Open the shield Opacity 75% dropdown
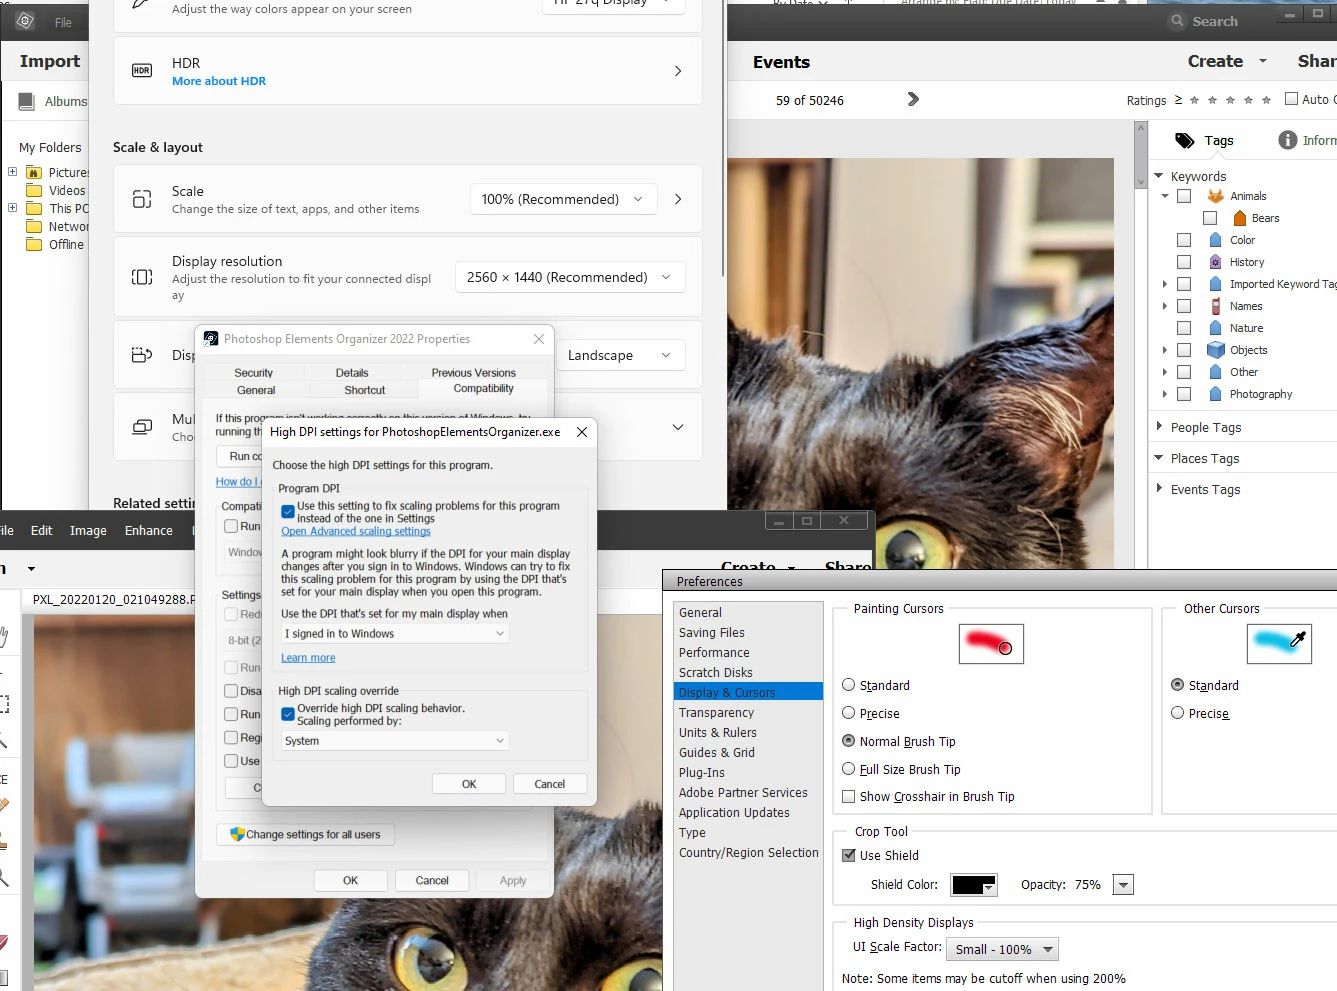Image resolution: width=1337 pixels, height=991 pixels. (1124, 885)
